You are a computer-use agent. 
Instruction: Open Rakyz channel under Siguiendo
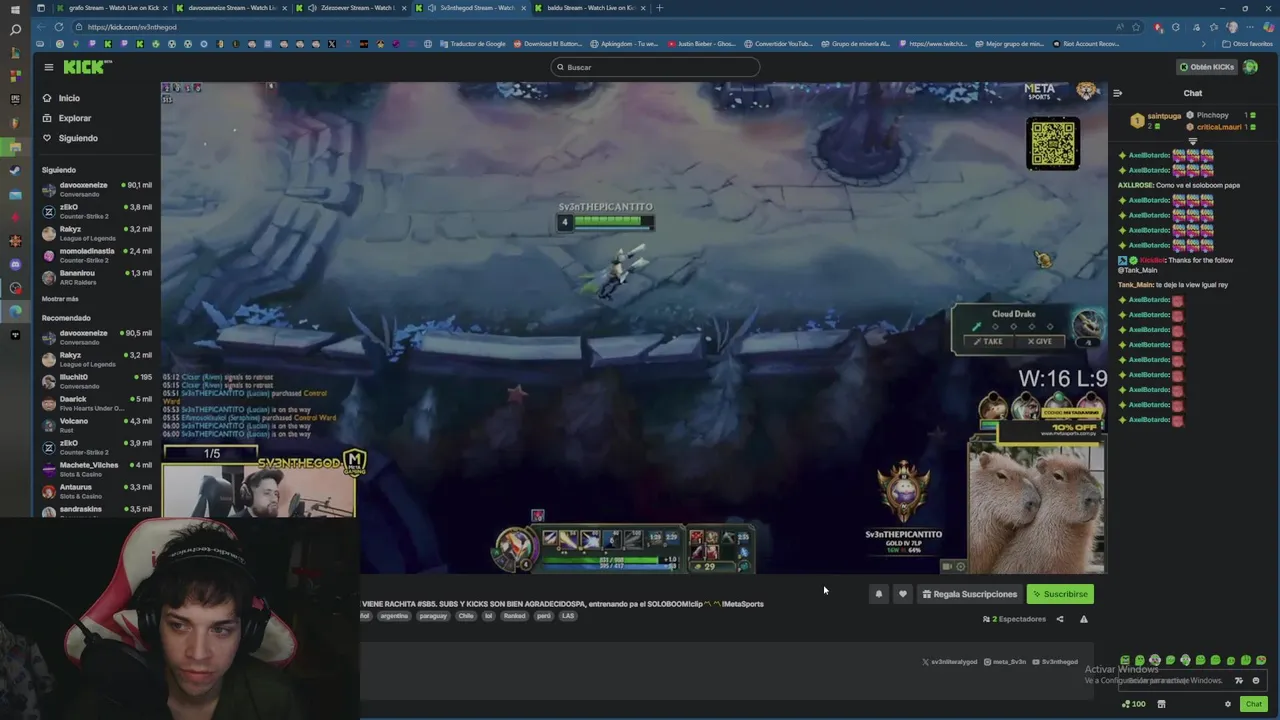(97, 233)
